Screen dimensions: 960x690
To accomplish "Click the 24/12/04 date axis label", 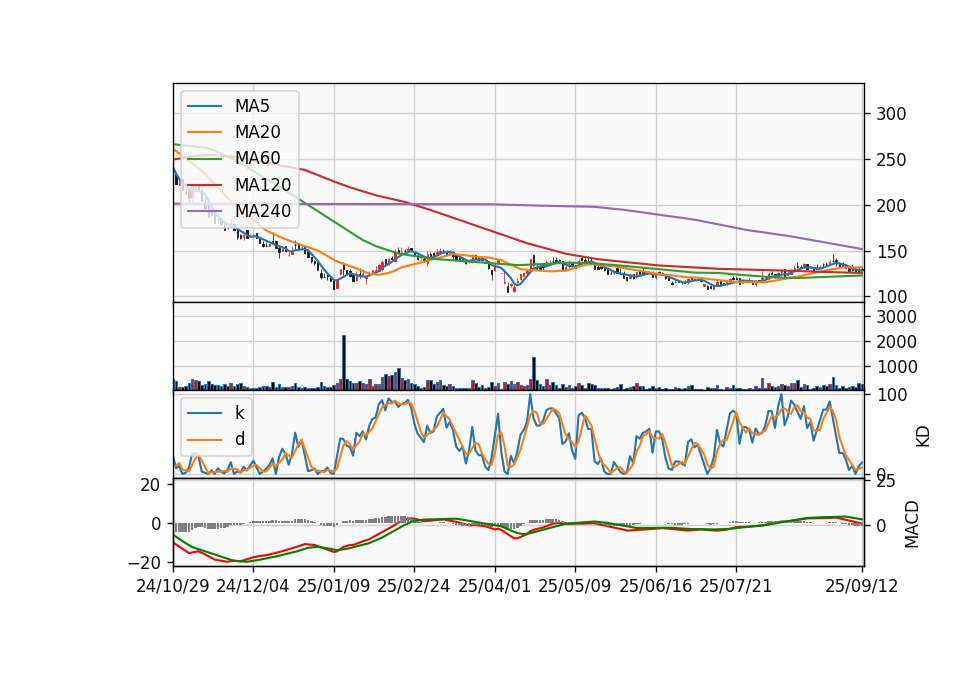I will [x=253, y=586].
